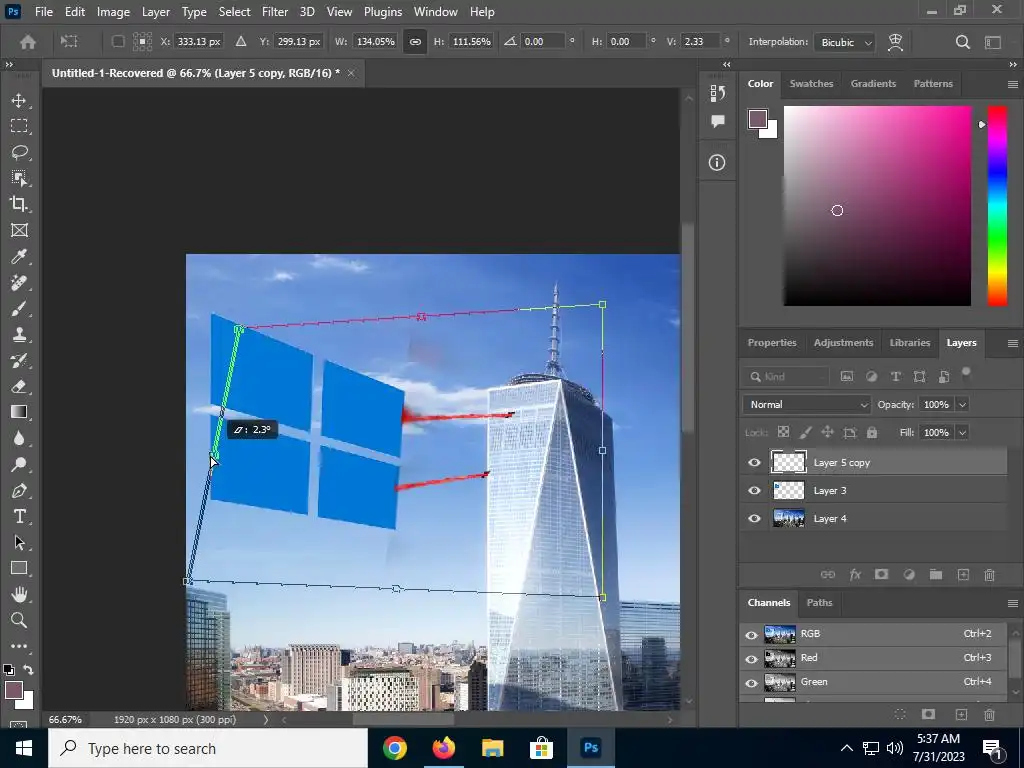Image resolution: width=1024 pixels, height=768 pixels.
Task: Select the Rectangular Marquee tool
Action: click(x=19, y=126)
